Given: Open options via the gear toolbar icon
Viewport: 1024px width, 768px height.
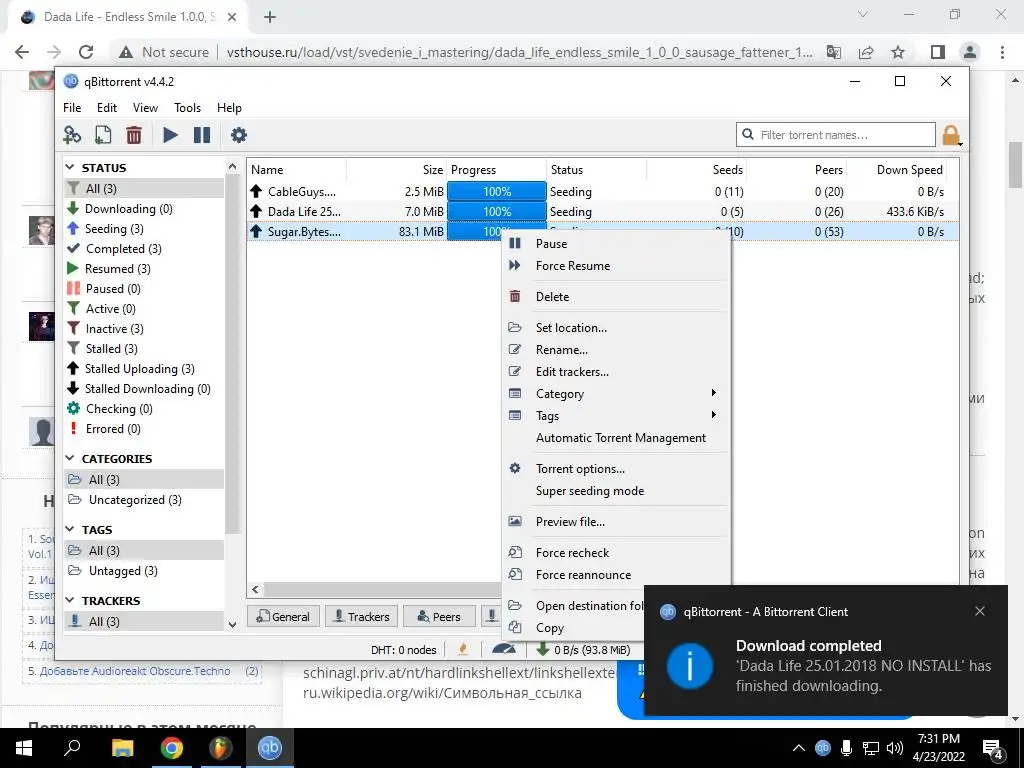Looking at the screenshot, I should point(239,135).
